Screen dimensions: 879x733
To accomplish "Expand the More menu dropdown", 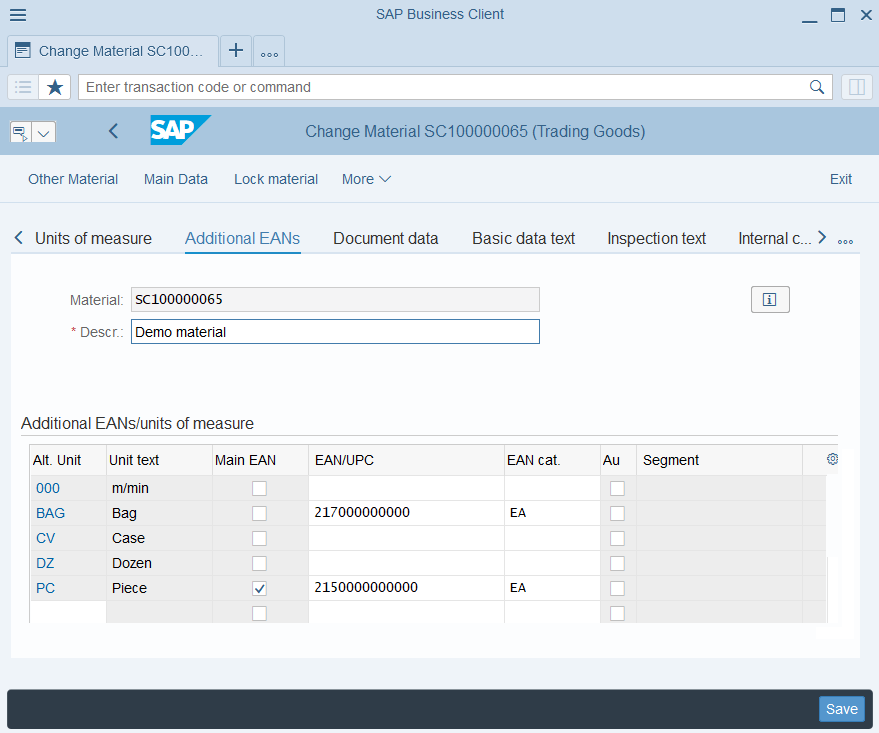I will [x=366, y=179].
